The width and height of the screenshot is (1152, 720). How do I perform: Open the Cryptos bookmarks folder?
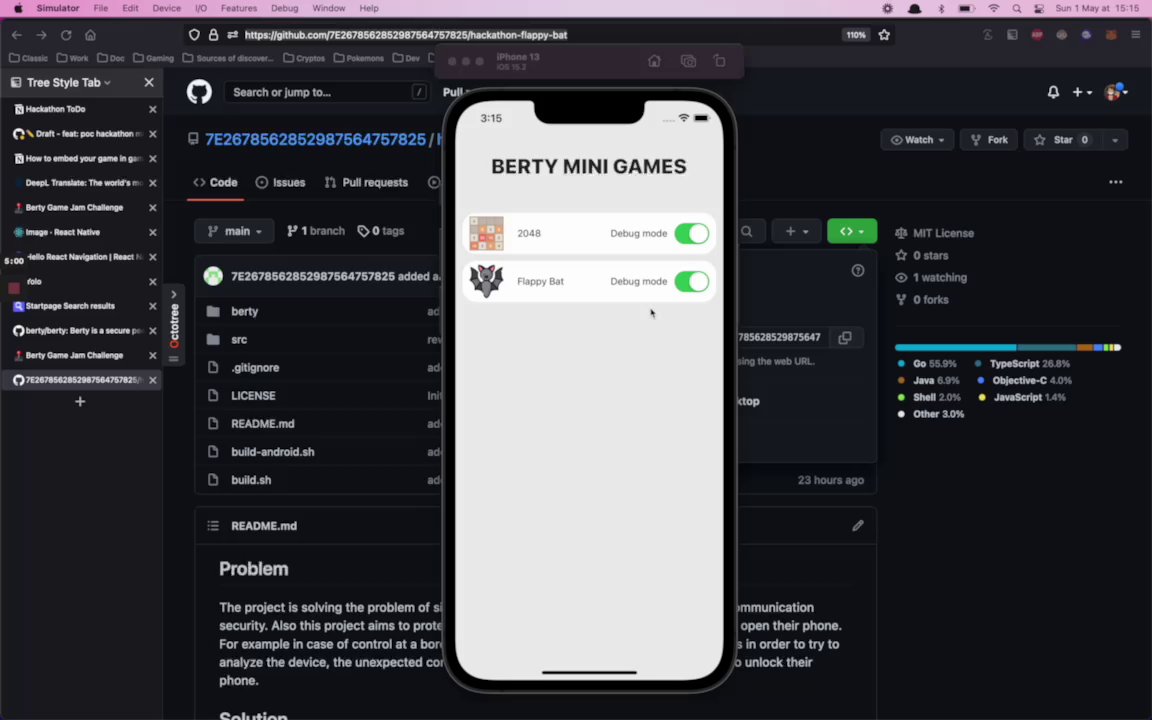[303, 58]
